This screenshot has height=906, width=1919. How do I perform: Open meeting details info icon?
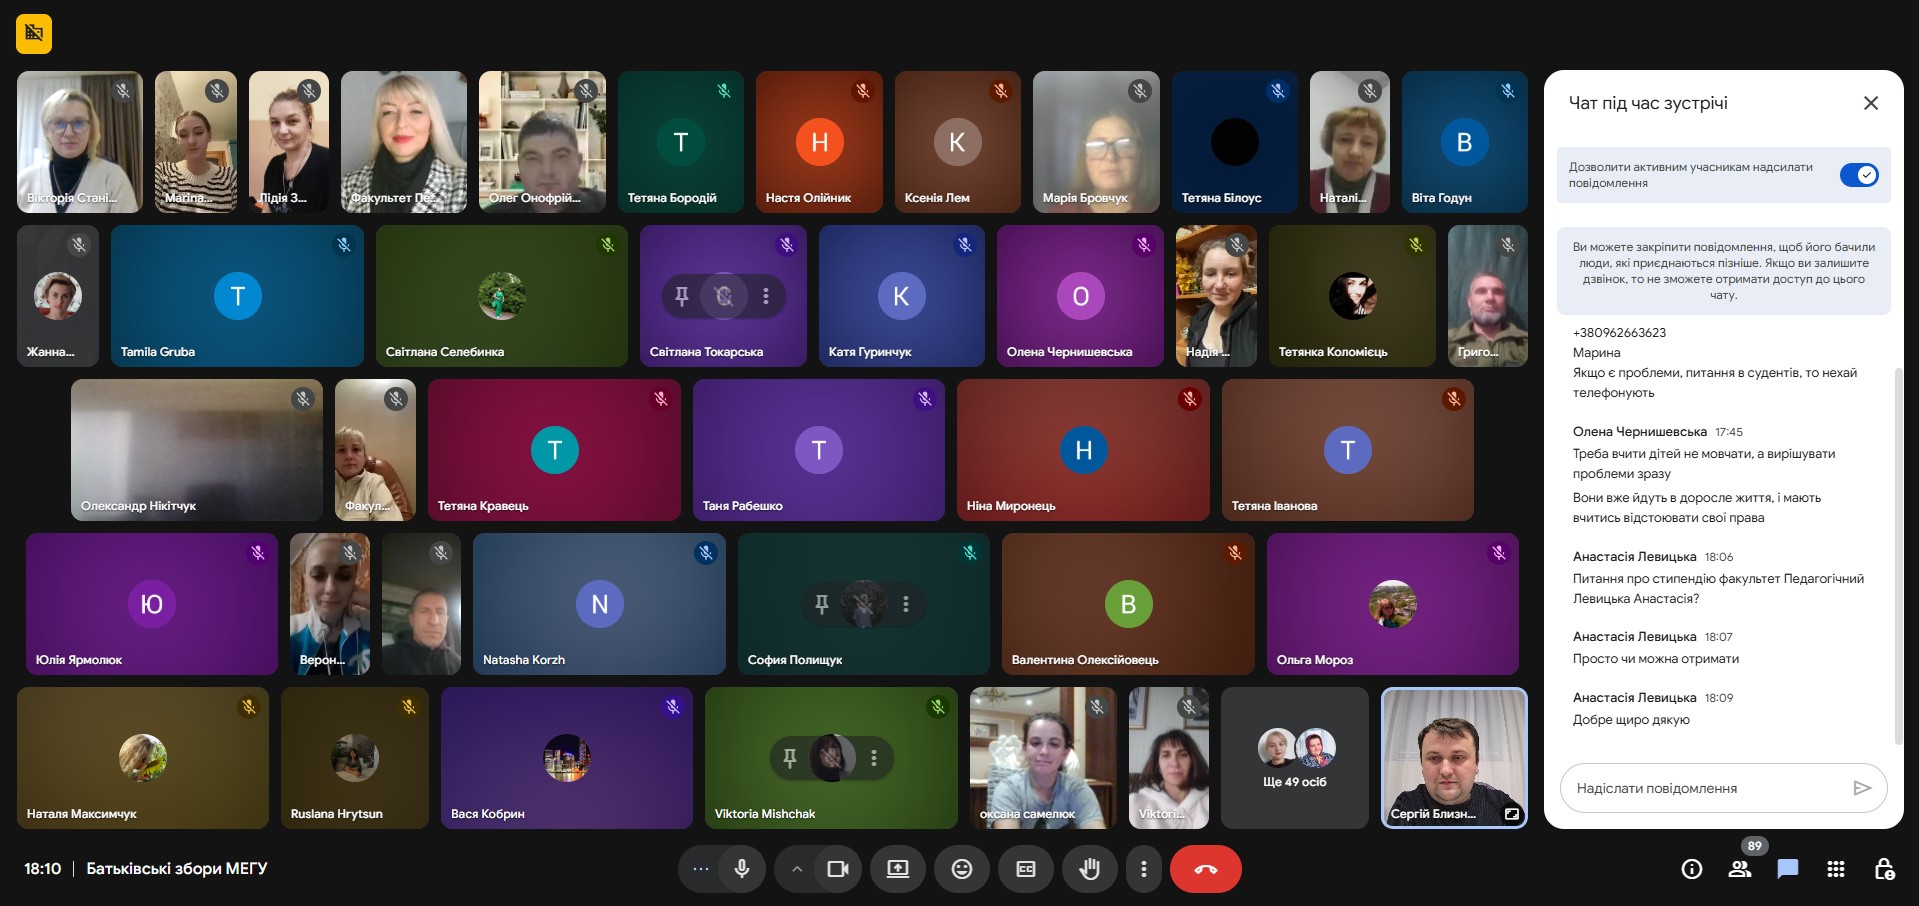coord(1691,869)
